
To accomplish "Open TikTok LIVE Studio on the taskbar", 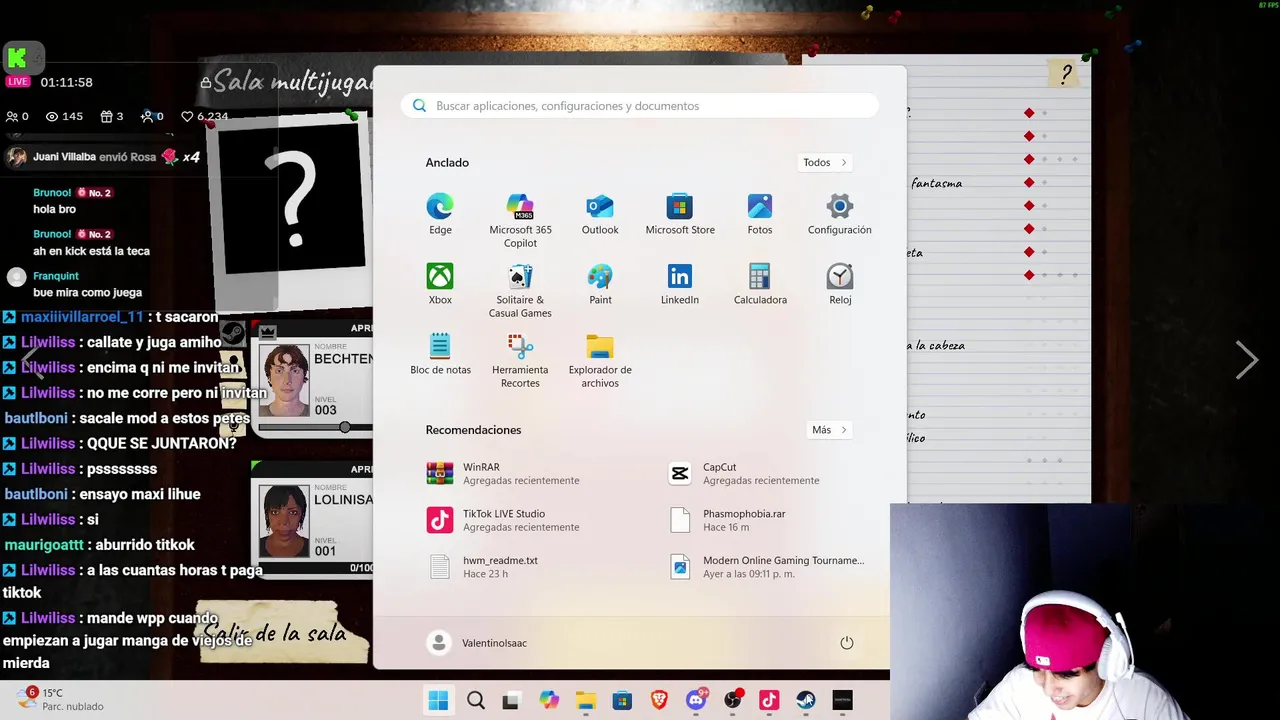I will (x=769, y=700).
